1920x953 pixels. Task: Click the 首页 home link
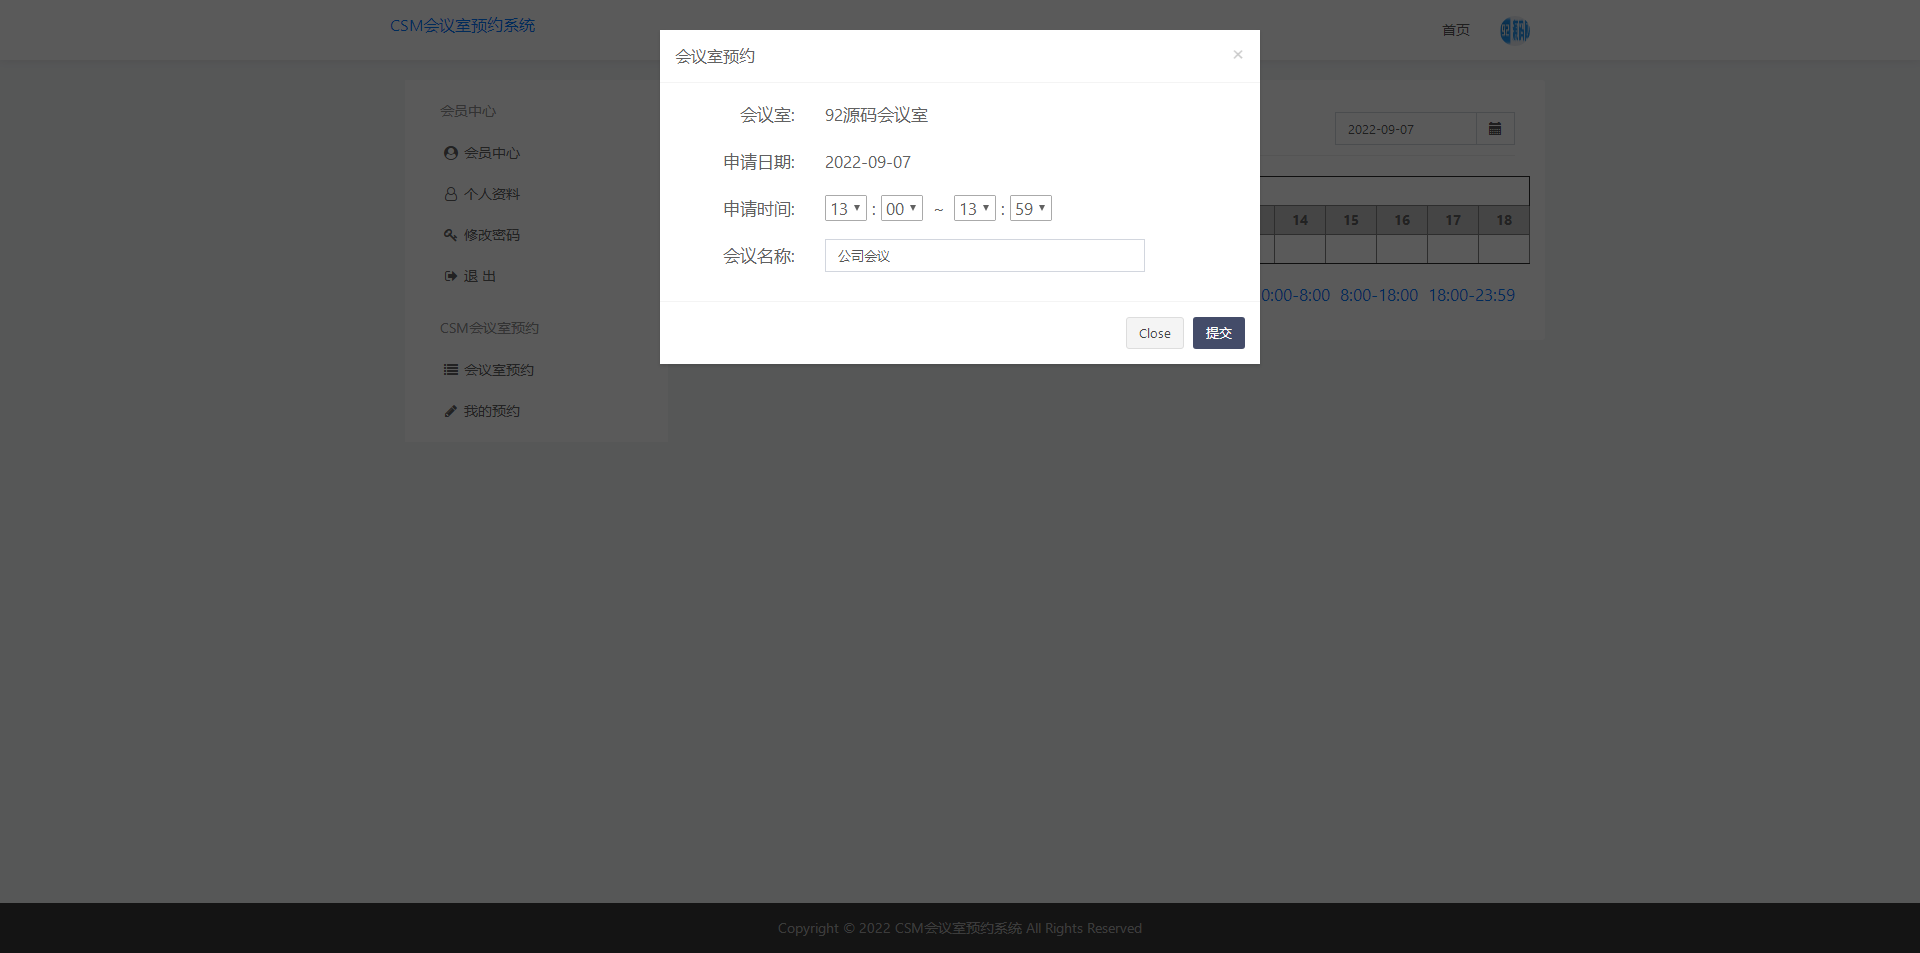pos(1455,30)
